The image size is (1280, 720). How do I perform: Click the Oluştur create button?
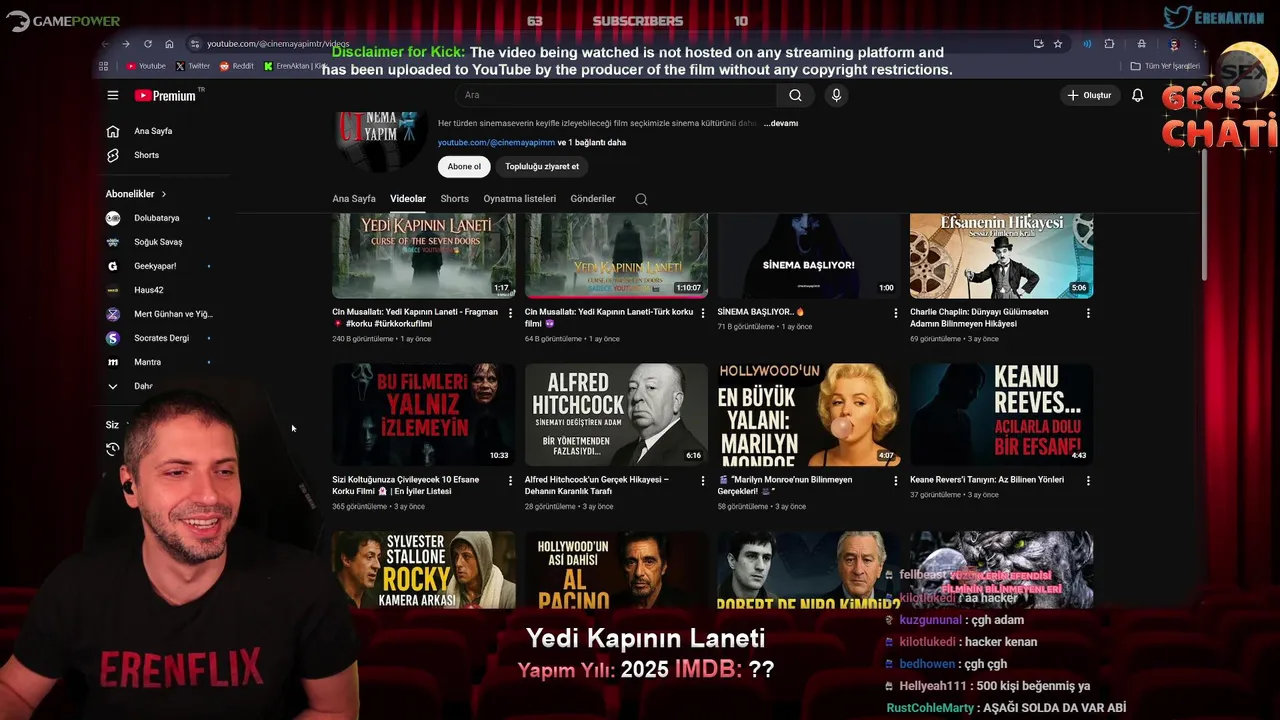click(x=1089, y=95)
